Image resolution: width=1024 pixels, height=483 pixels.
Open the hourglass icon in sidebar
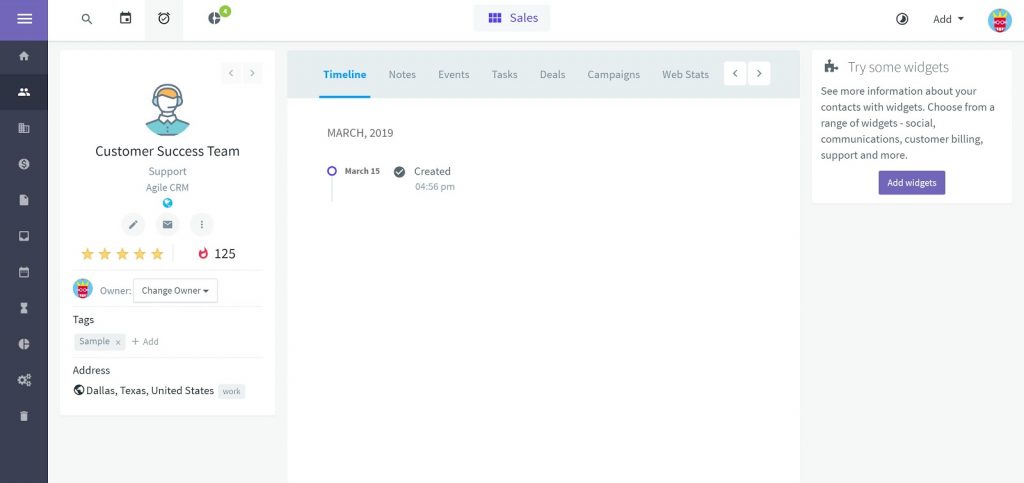[x=24, y=308]
